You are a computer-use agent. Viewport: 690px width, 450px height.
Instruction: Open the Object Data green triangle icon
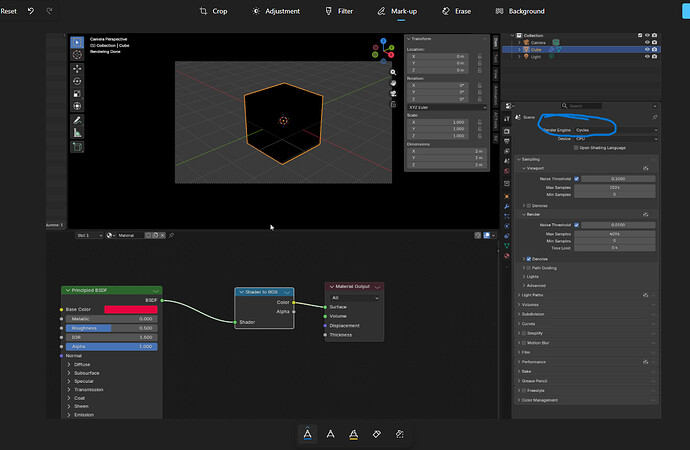pyautogui.click(x=507, y=245)
